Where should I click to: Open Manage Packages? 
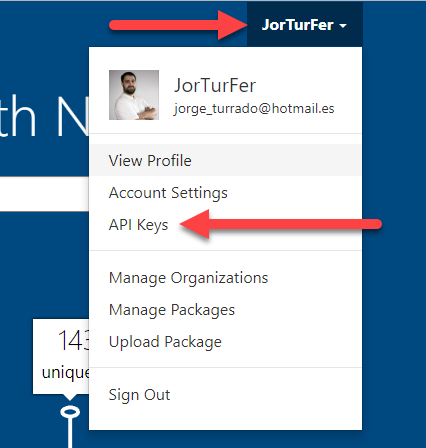226,310
